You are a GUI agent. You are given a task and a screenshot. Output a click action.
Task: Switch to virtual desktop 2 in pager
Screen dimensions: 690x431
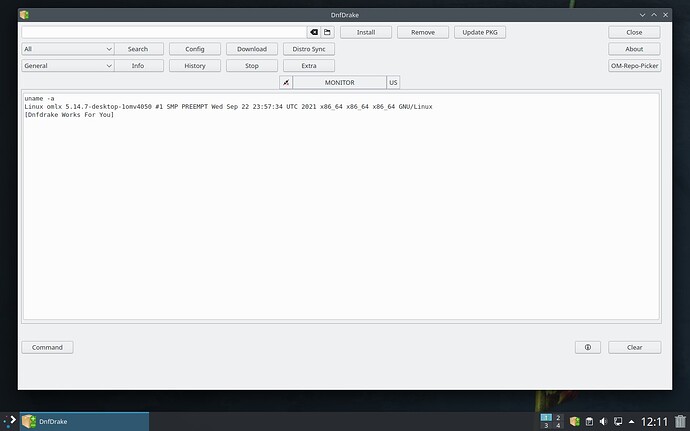pos(558,417)
